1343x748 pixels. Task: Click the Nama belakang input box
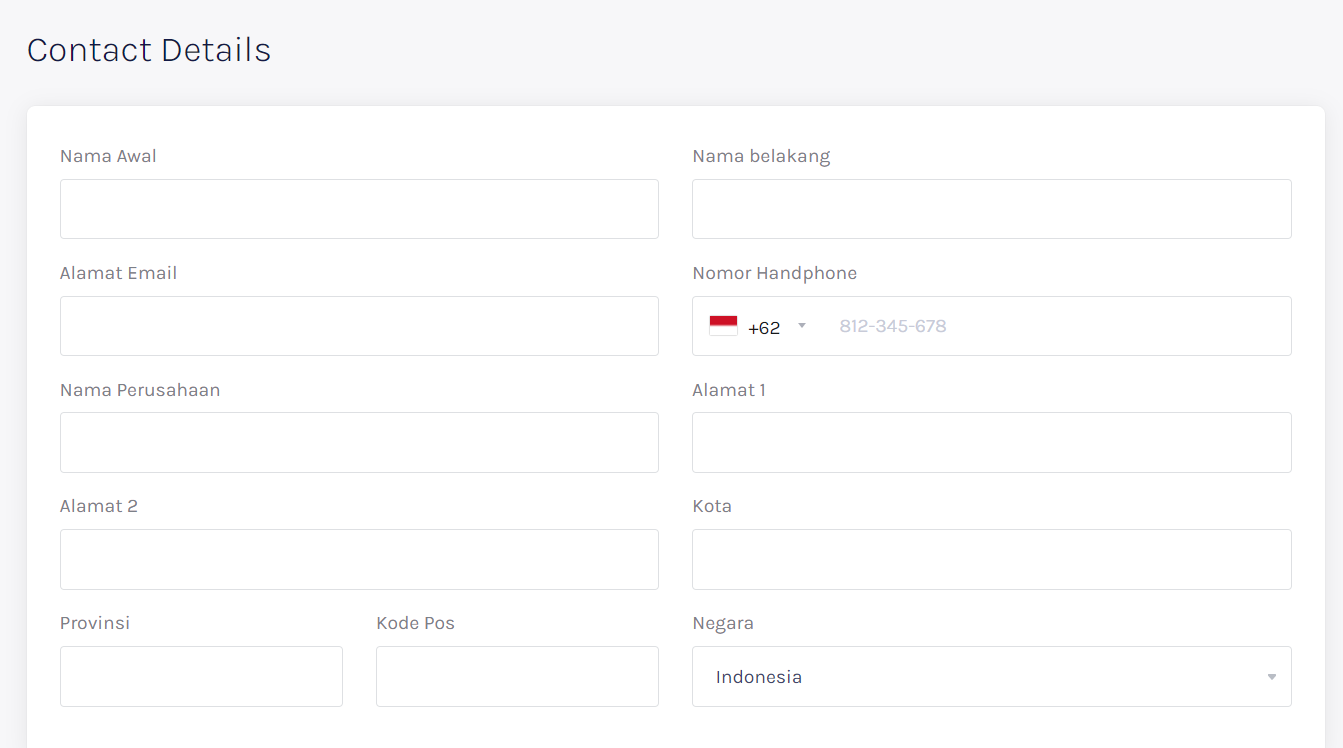(991, 209)
